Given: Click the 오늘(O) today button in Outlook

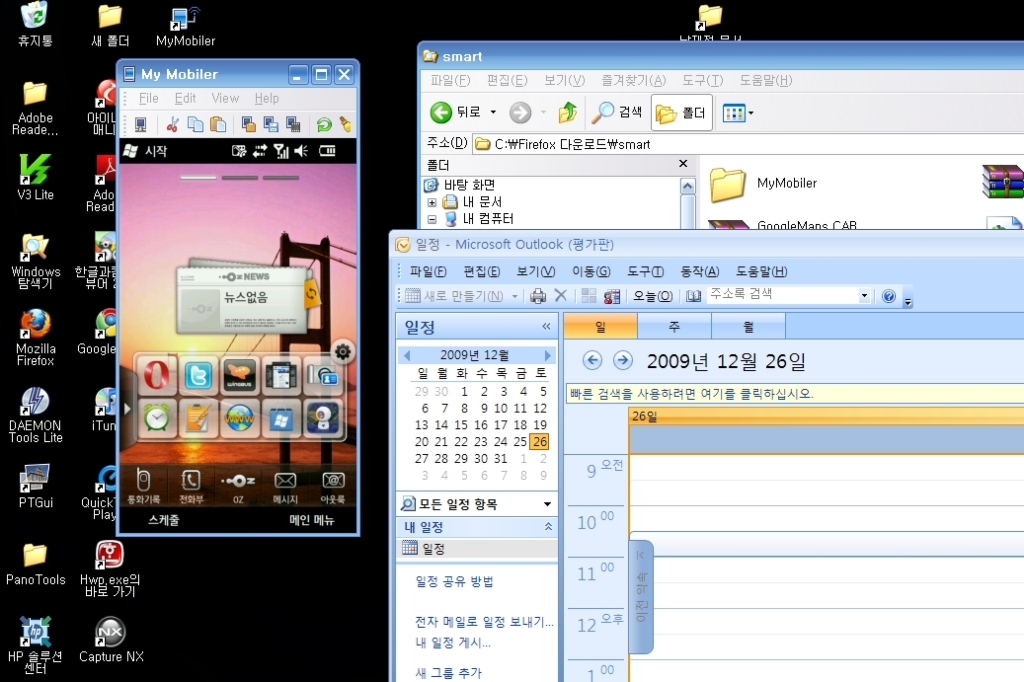Looking at the screenshot, I should [652, 296].
